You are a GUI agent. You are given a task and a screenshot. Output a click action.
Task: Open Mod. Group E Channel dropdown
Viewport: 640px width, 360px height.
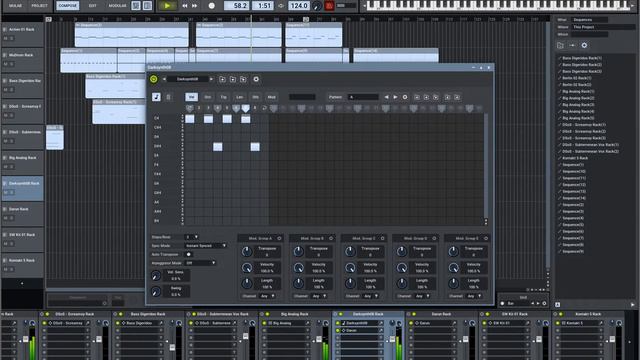pos(474,296)
